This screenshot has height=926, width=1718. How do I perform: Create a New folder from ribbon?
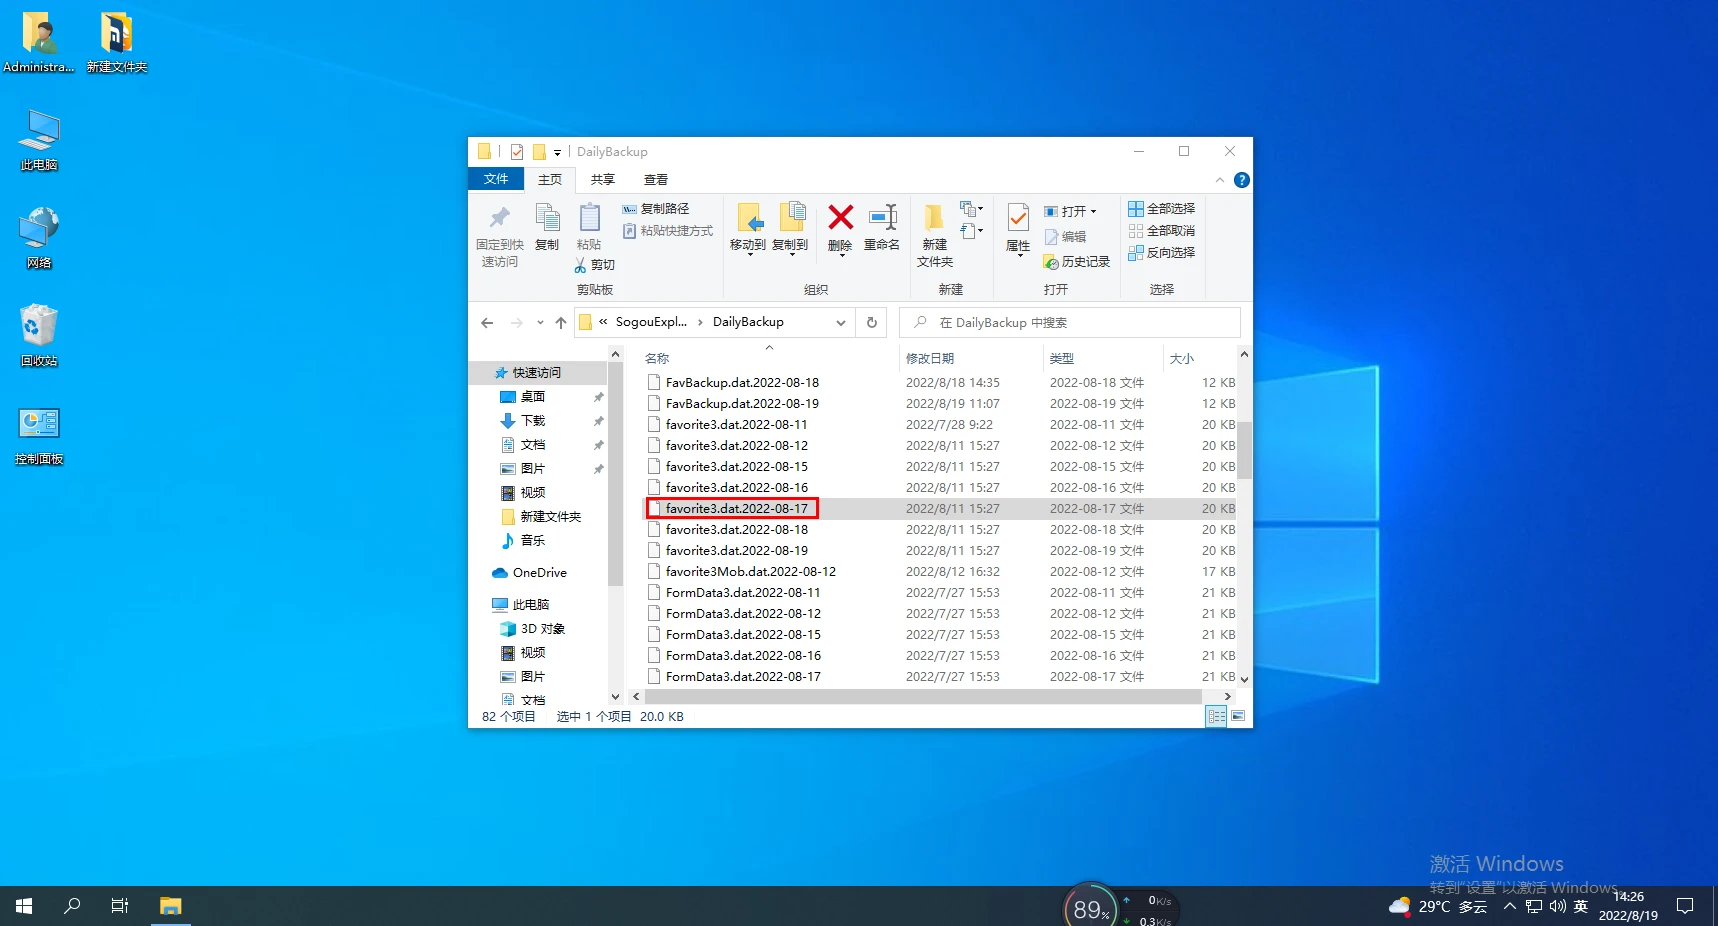point(935,235)
